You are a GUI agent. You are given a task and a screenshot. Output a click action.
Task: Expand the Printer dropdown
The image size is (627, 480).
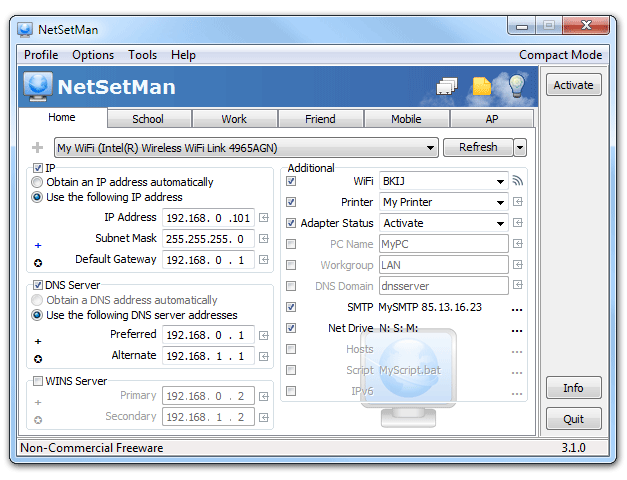click(x=499, y=202)
